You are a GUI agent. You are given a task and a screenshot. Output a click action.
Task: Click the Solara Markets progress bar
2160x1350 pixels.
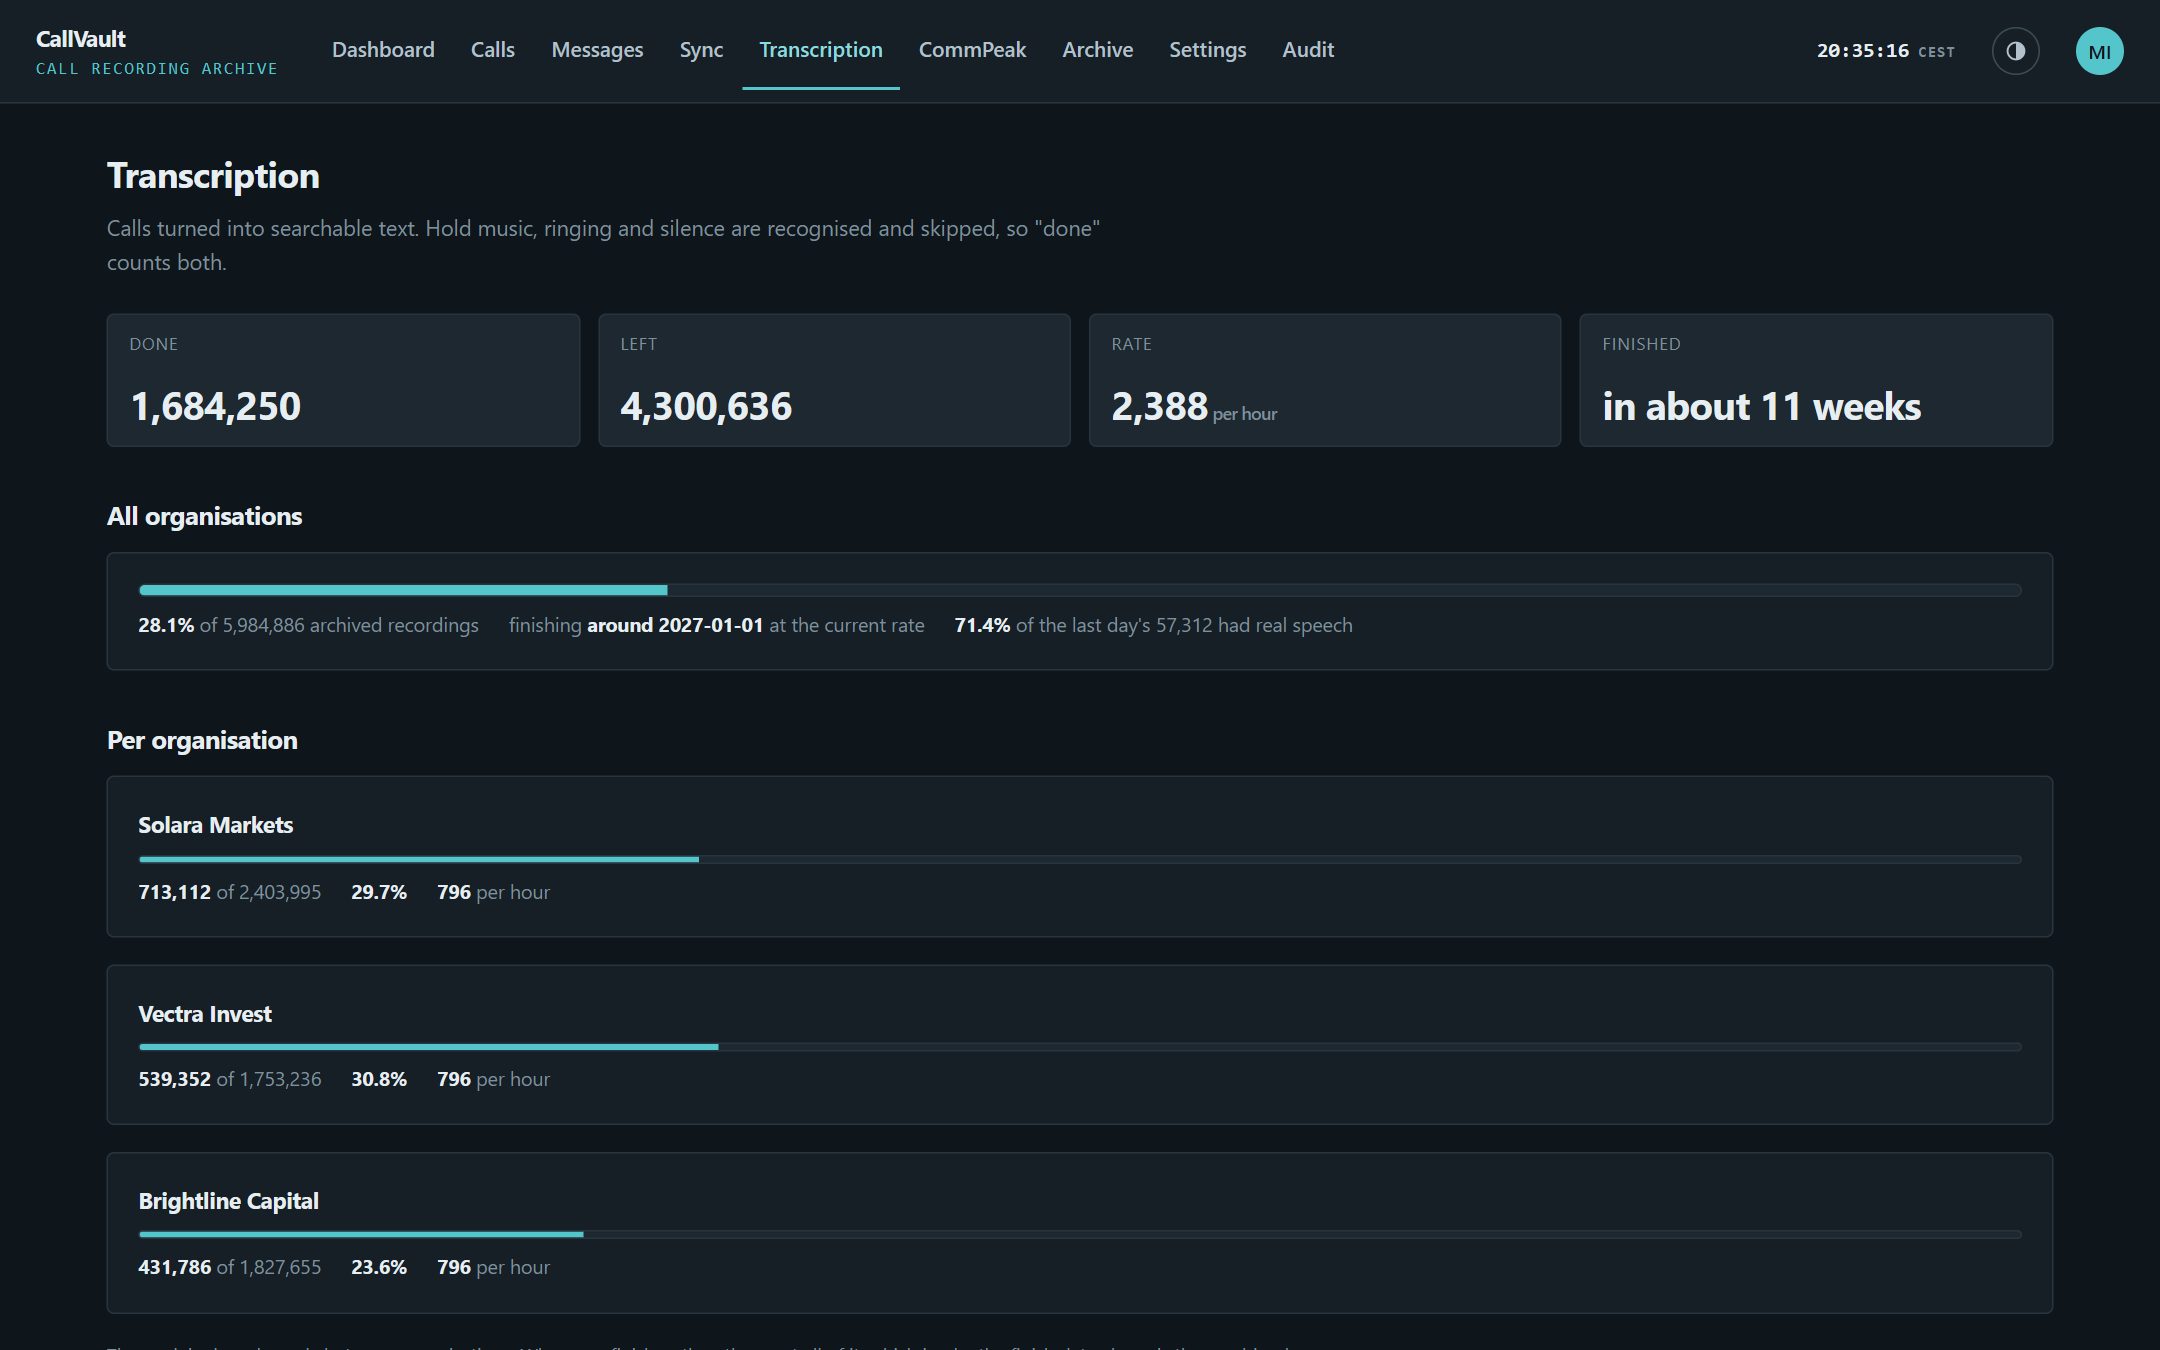[1080, 859]
